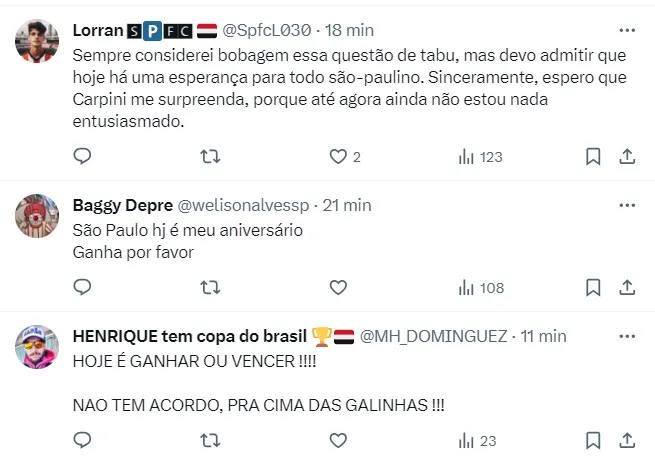The width and height of the screenshot is (655, 460).
Task: Open more options on Baggy Depre's tweet
Action: (x=627, y=205)
